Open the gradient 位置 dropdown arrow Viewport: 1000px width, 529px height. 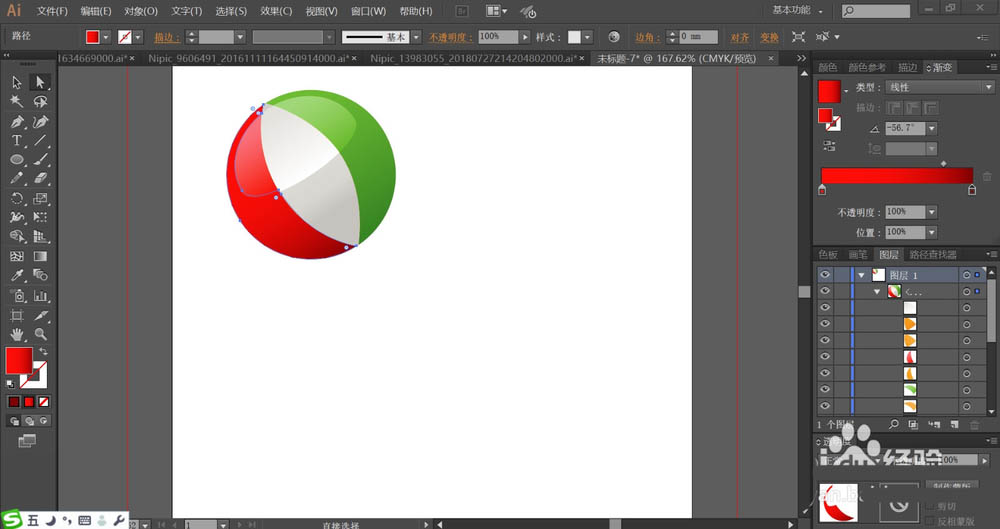tap(932, 232)
